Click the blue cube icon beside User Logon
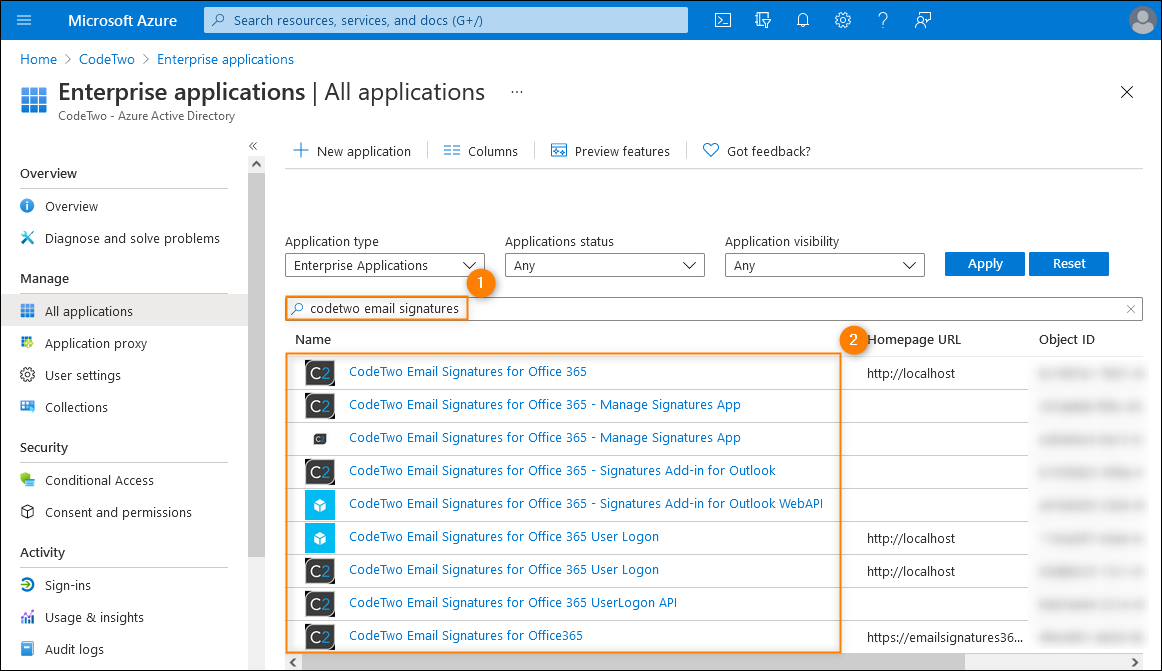This screenshot has width=1162, height=671. (x=320, y=538)
